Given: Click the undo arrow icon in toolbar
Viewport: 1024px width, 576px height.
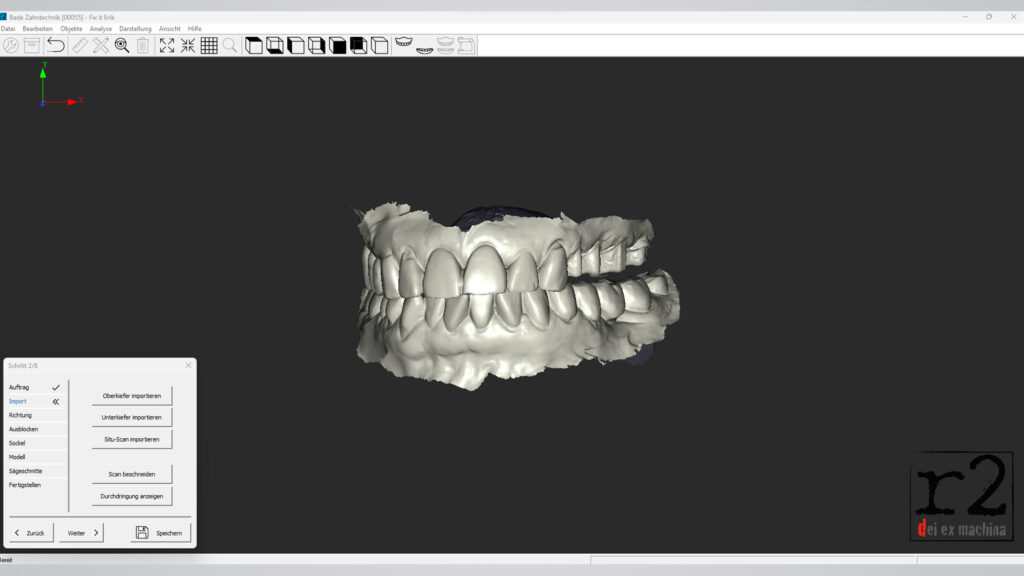Looking at the screenshot, I should coord(56,45).
